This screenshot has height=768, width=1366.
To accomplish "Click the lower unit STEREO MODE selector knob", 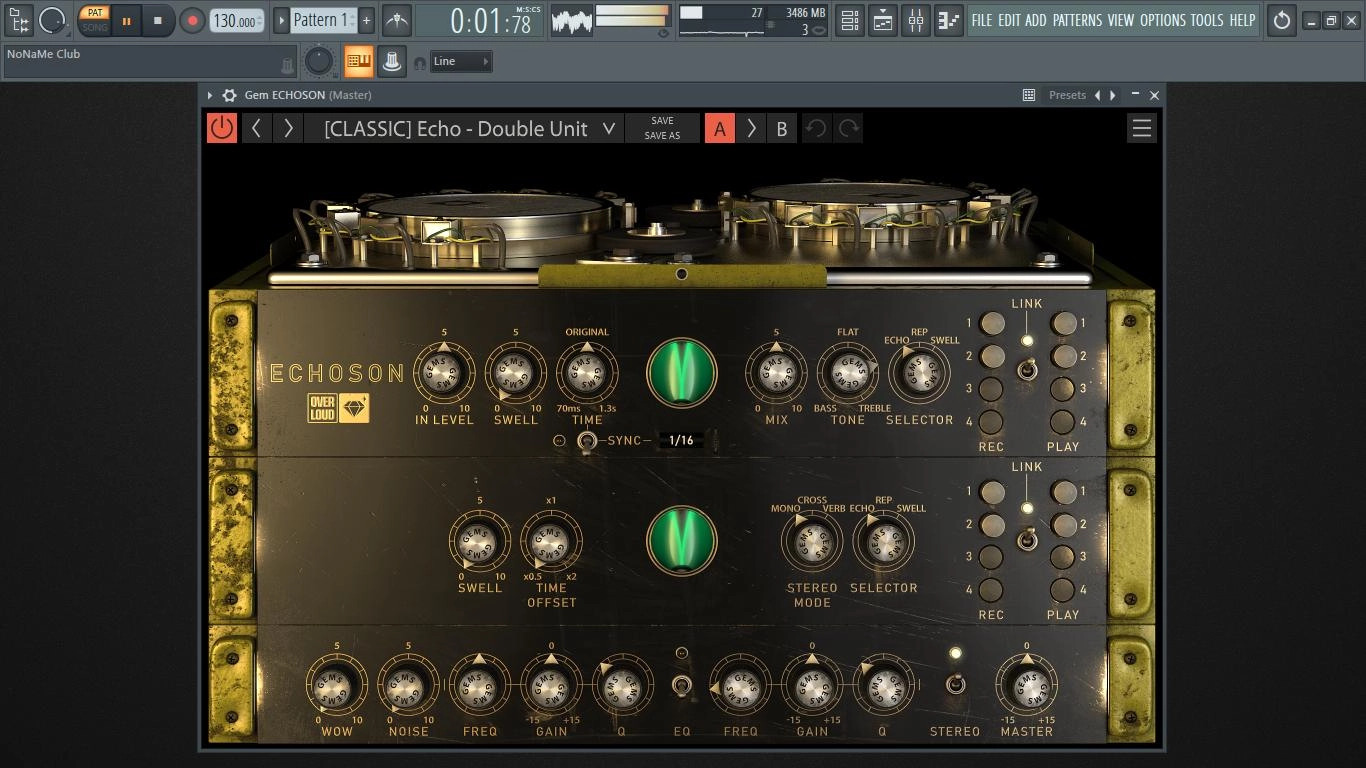I will (x=811, y=542).
